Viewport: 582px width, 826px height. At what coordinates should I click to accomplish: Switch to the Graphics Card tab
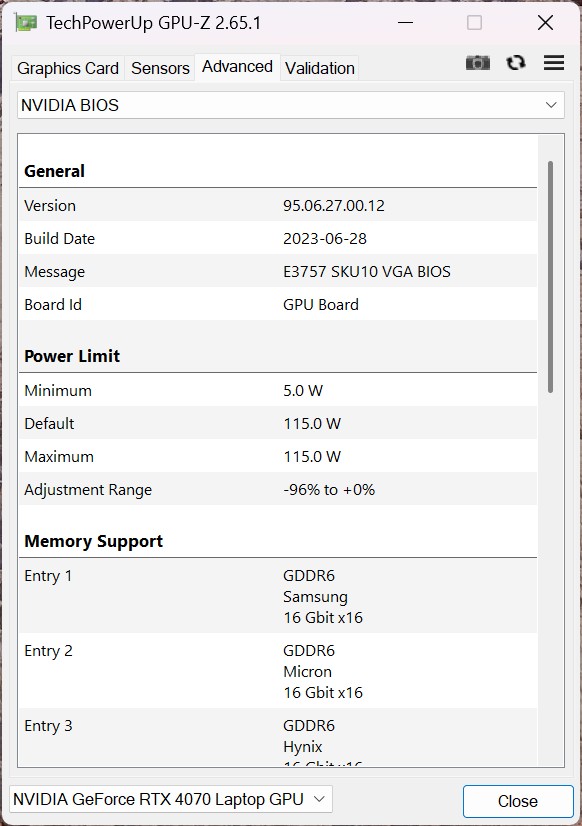[x=68, y=68]
